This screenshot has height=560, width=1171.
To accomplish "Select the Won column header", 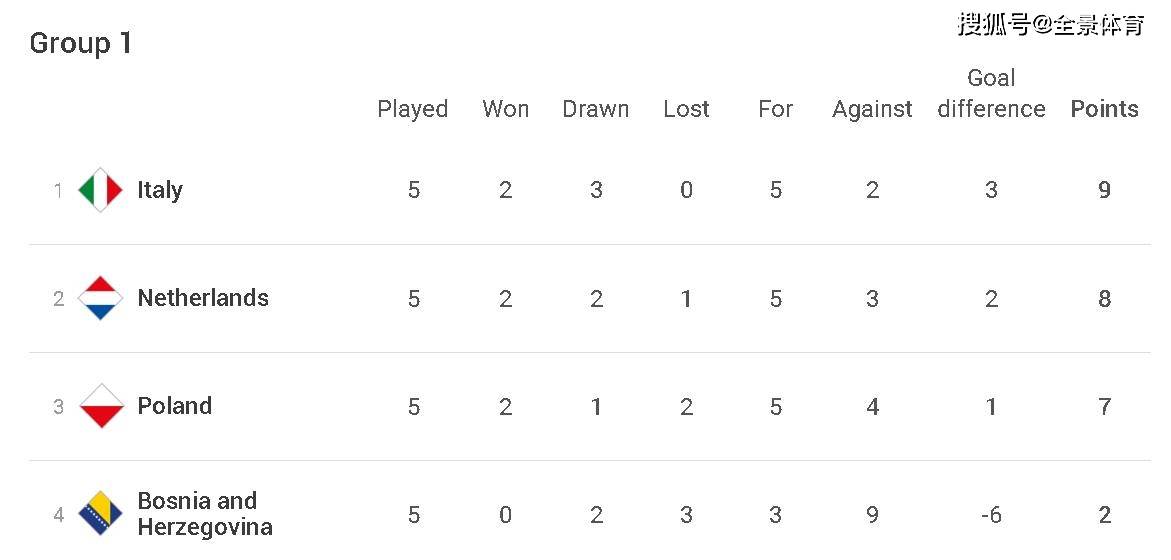I will [x=506, y=109].
